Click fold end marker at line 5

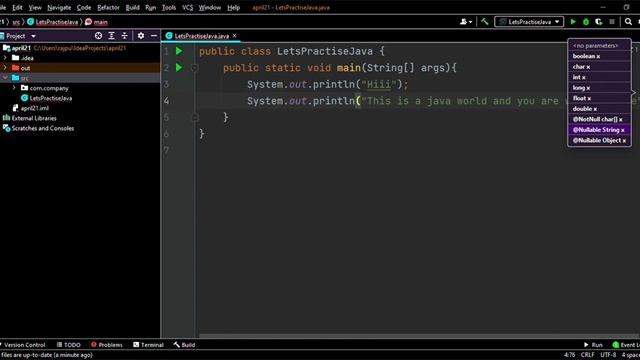click(x=195, y=118)
